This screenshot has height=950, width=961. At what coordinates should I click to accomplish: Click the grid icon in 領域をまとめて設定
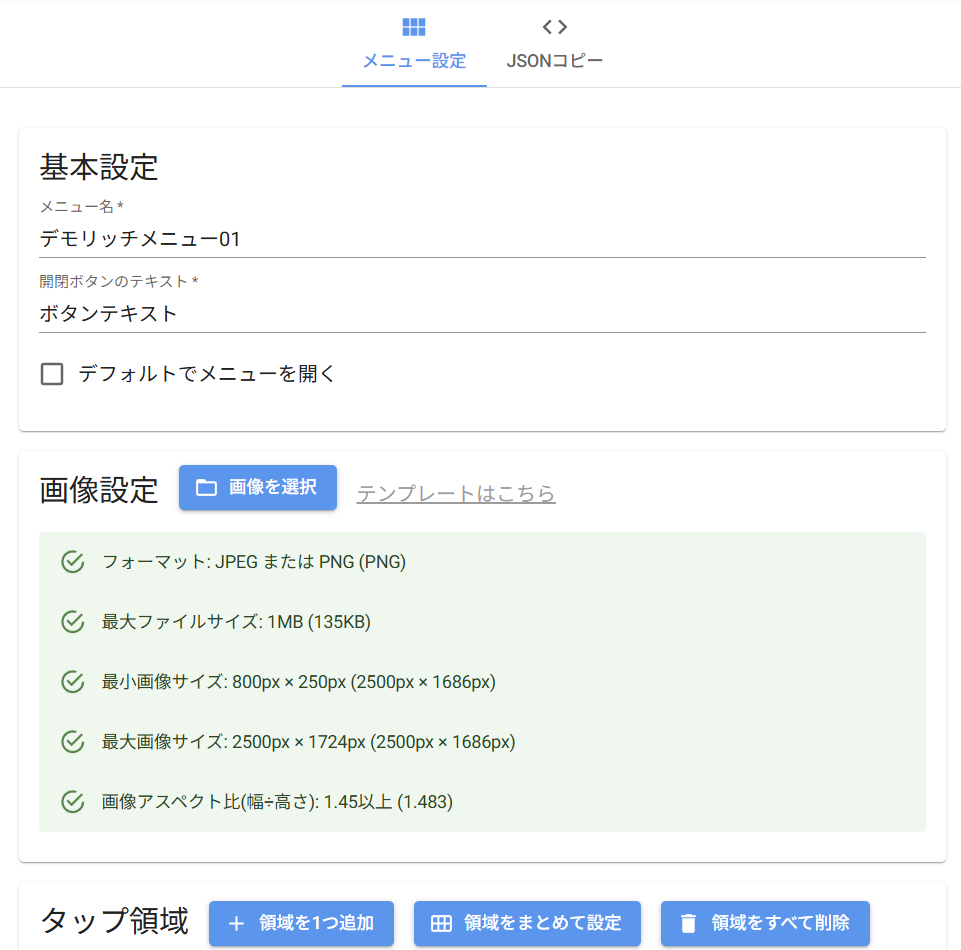(441, 924)
